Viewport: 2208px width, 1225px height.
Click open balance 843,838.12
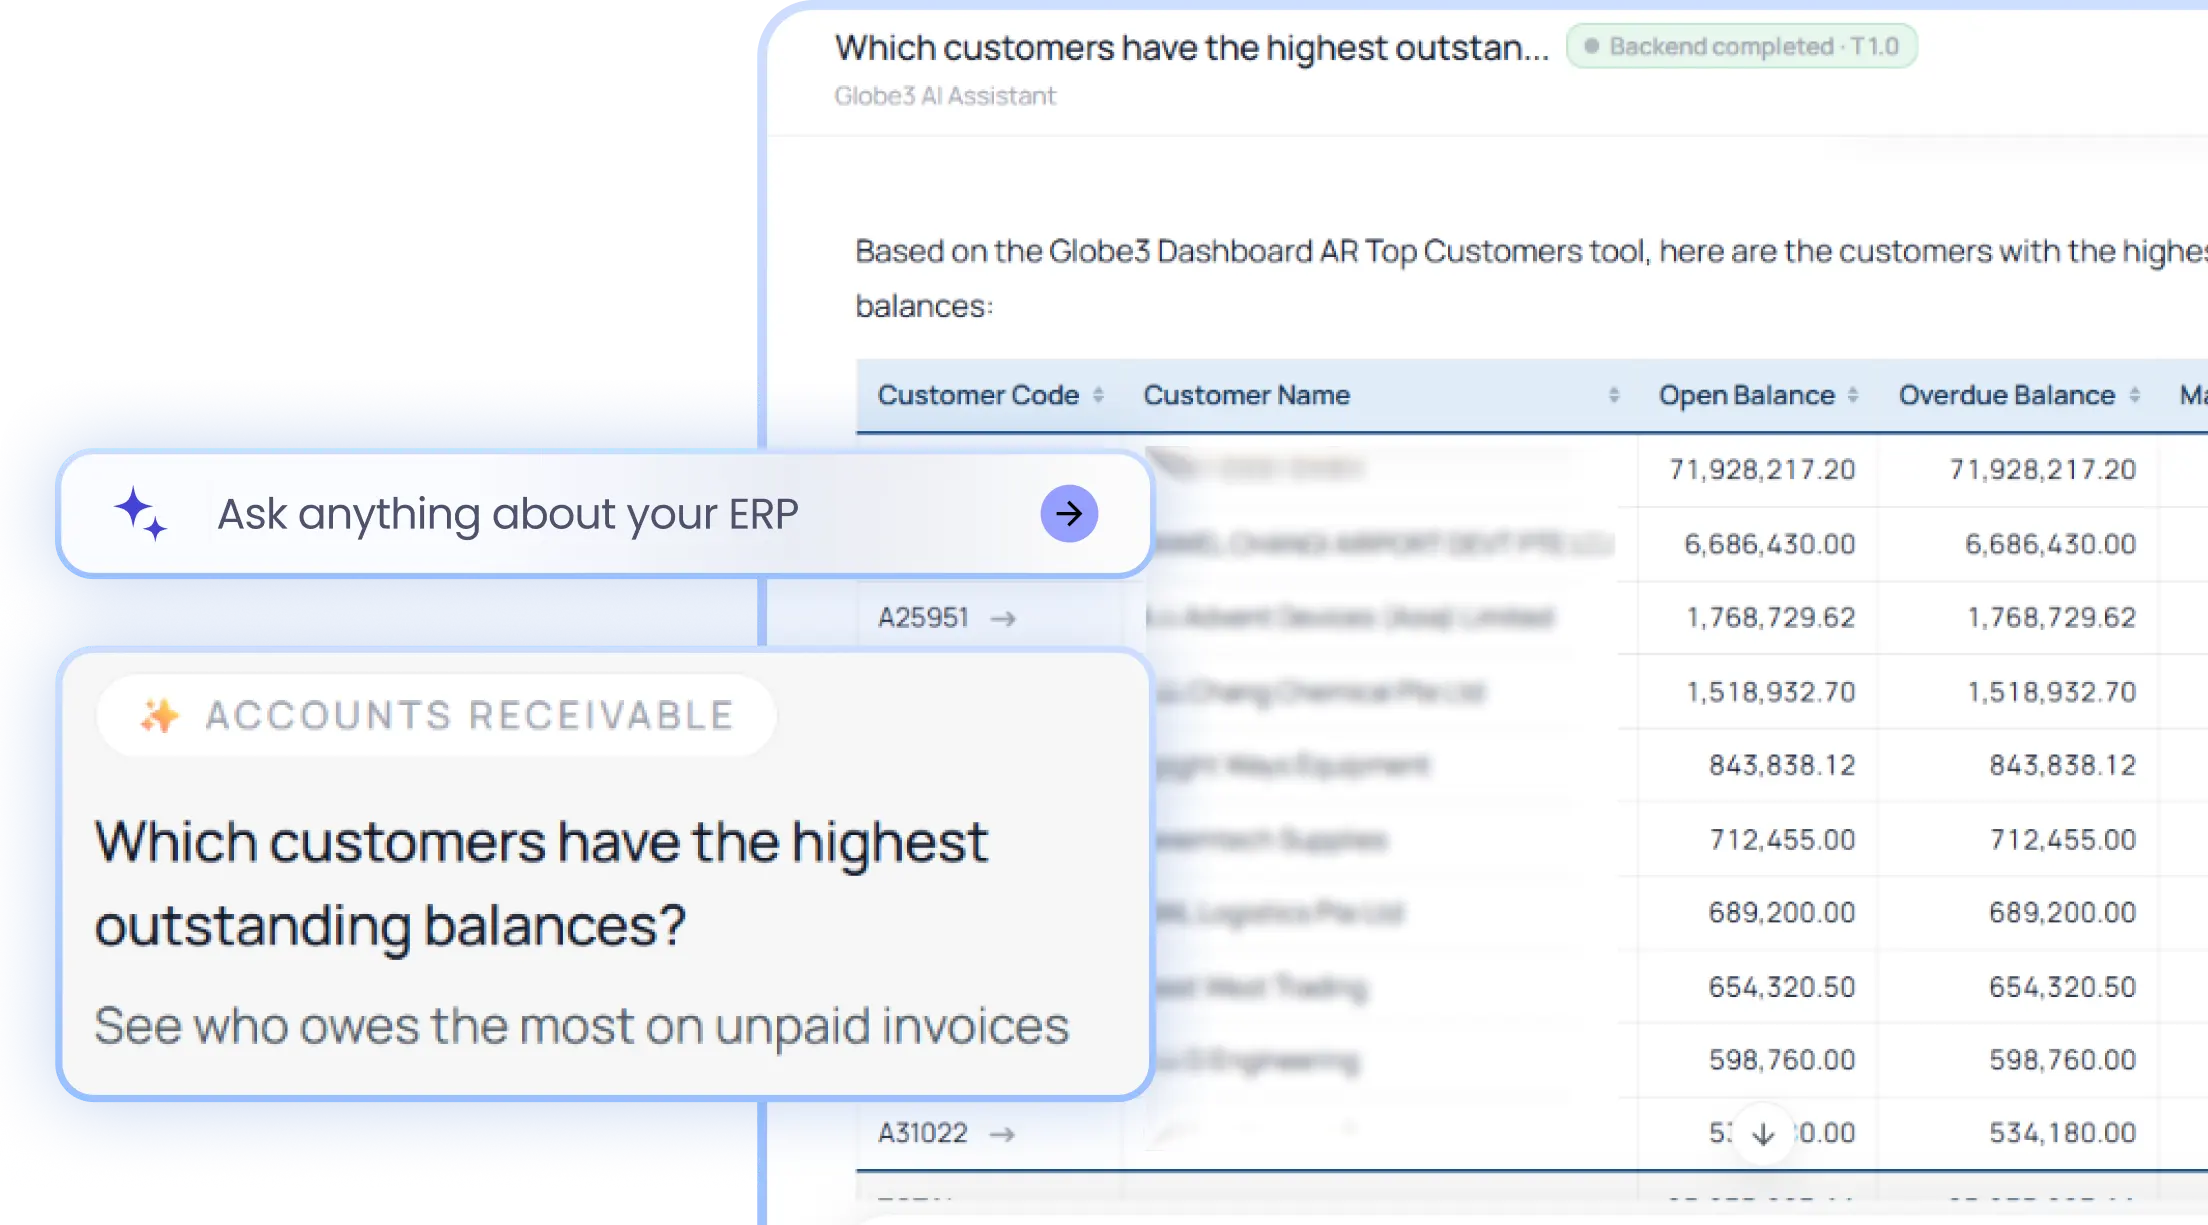[x=1782, y=766]
